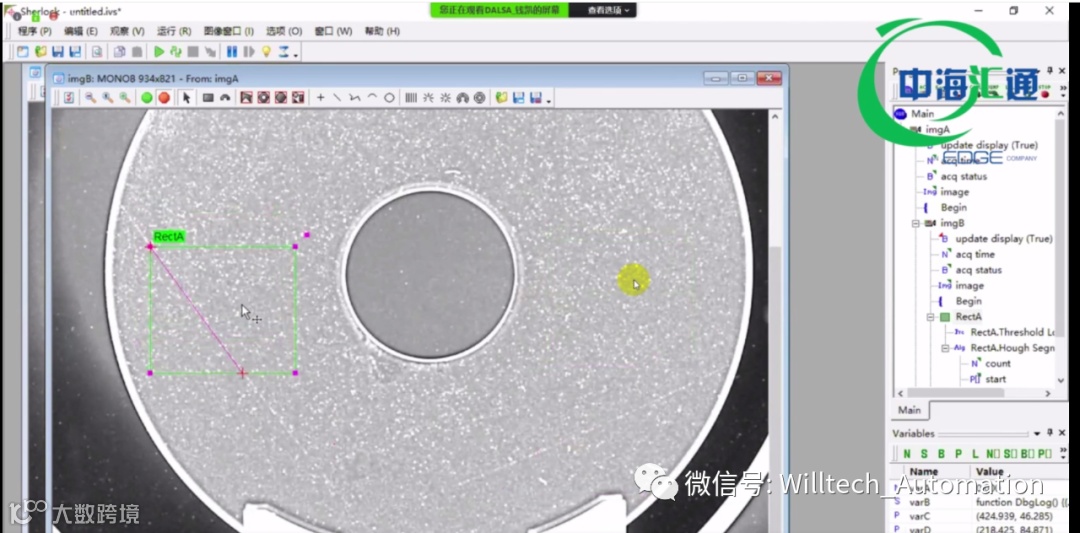Image resolution: width=1080 pixels, height=533 pixels.
Task: Select the Point ROI plus tool
Action: 320,98
